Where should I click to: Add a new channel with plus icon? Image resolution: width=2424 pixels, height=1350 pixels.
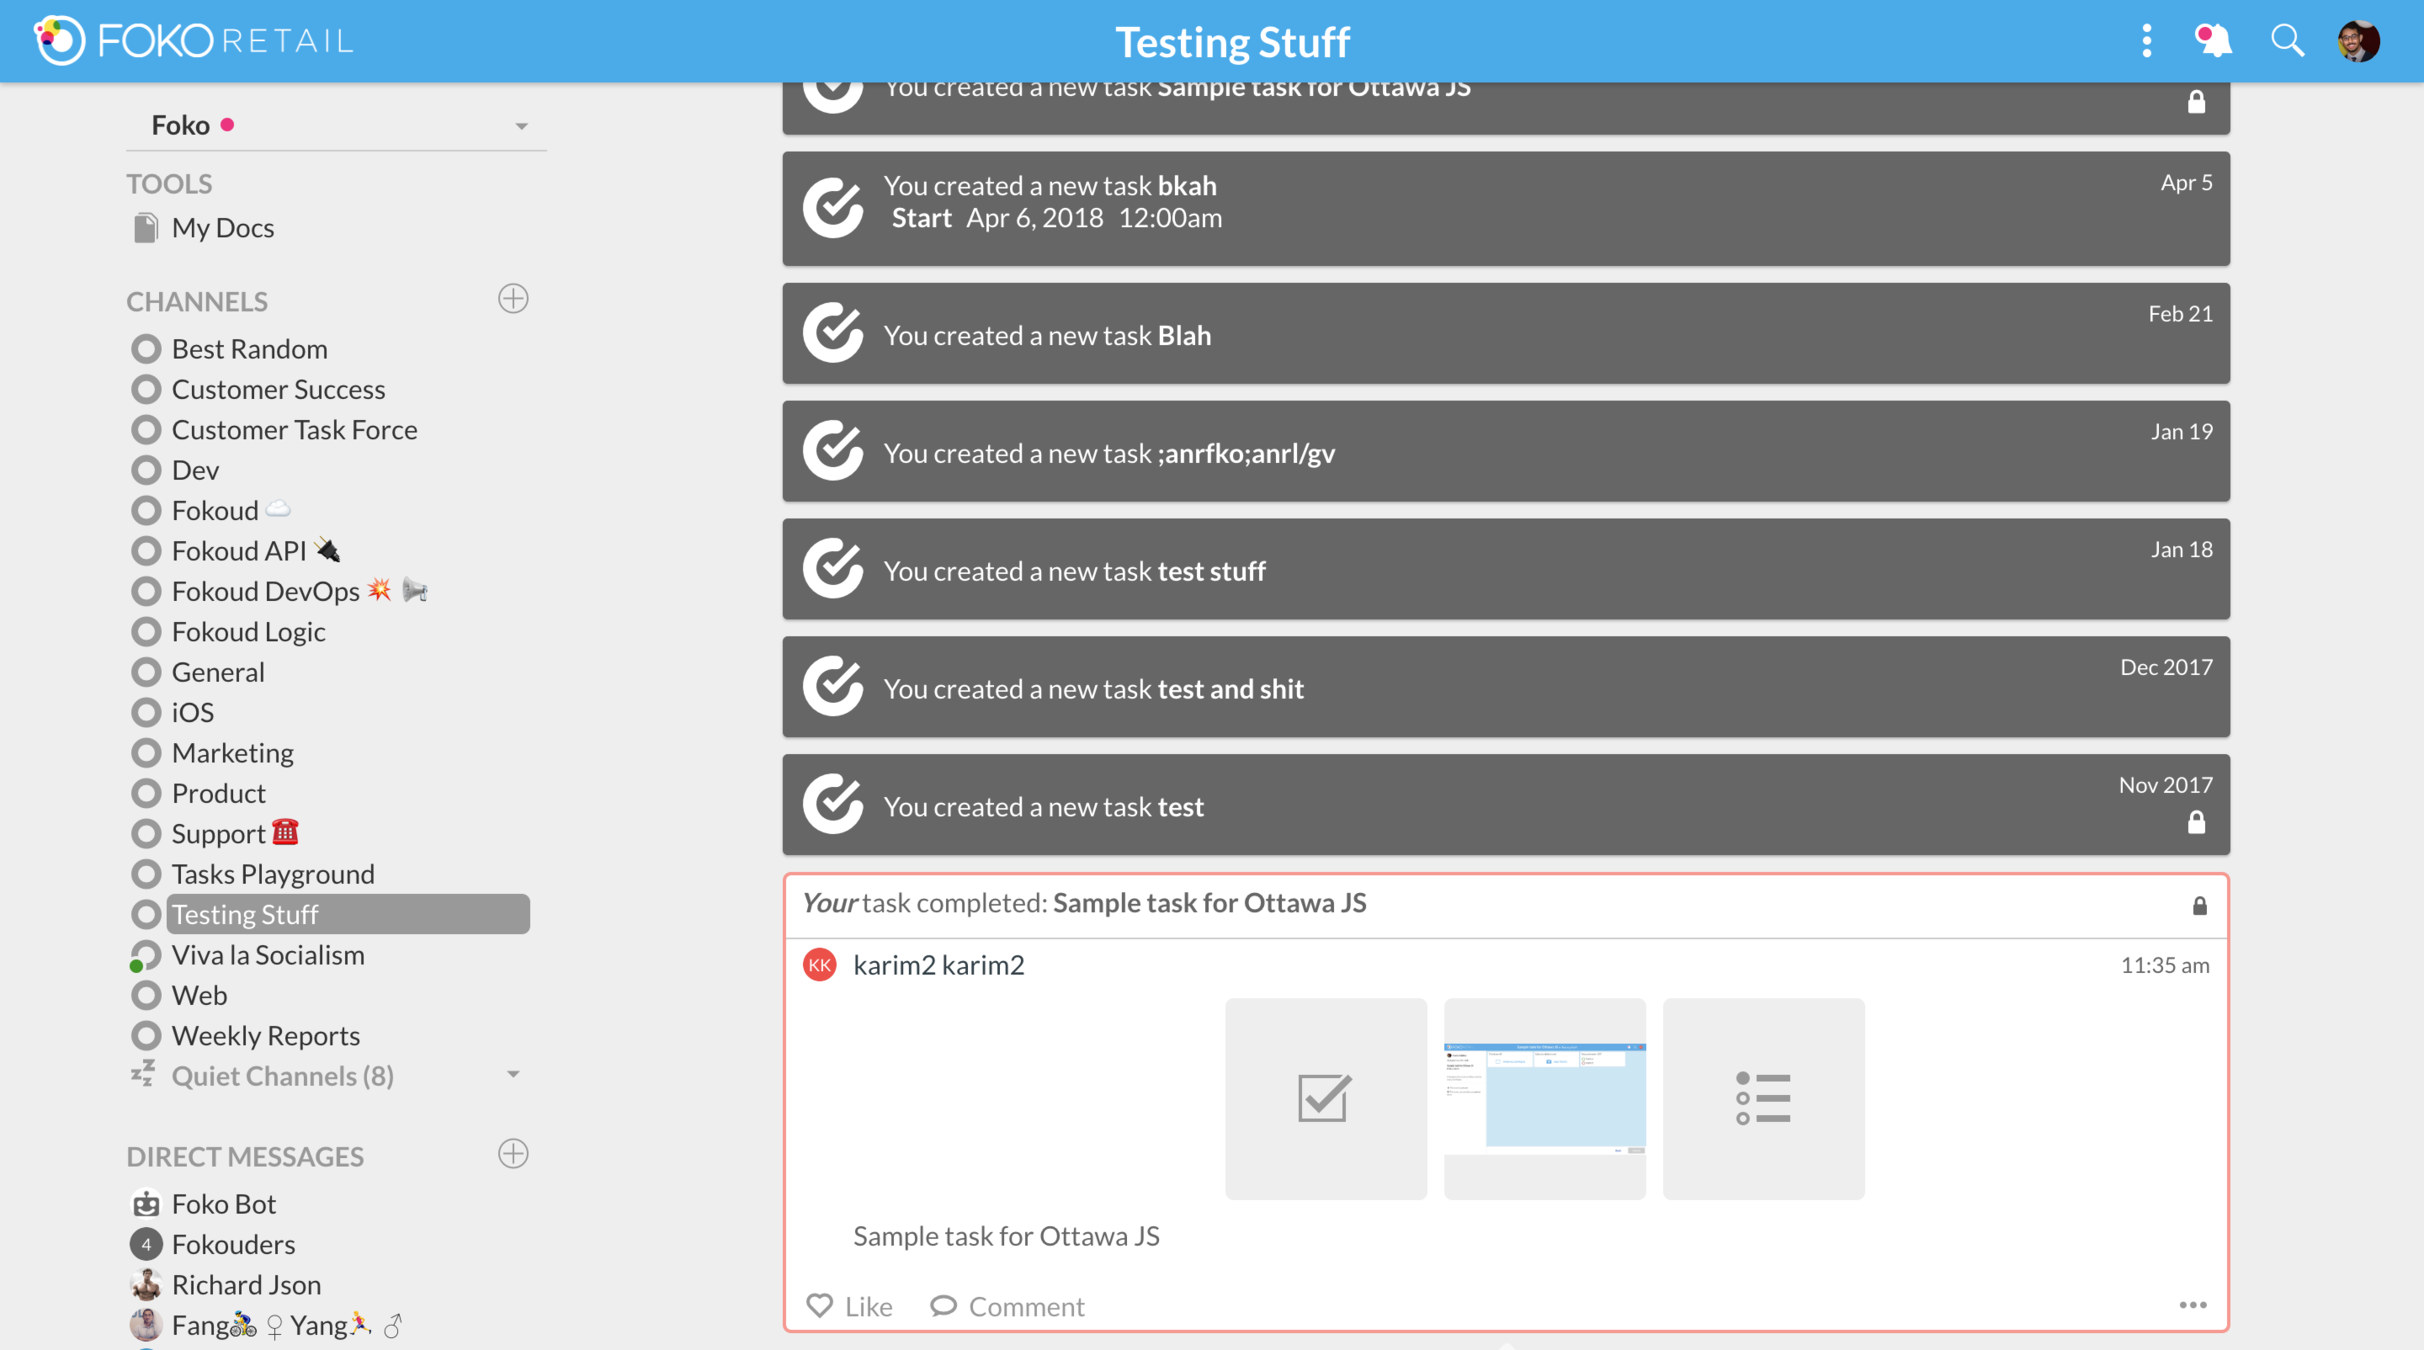pyautogui.click(x=513, y=299)
